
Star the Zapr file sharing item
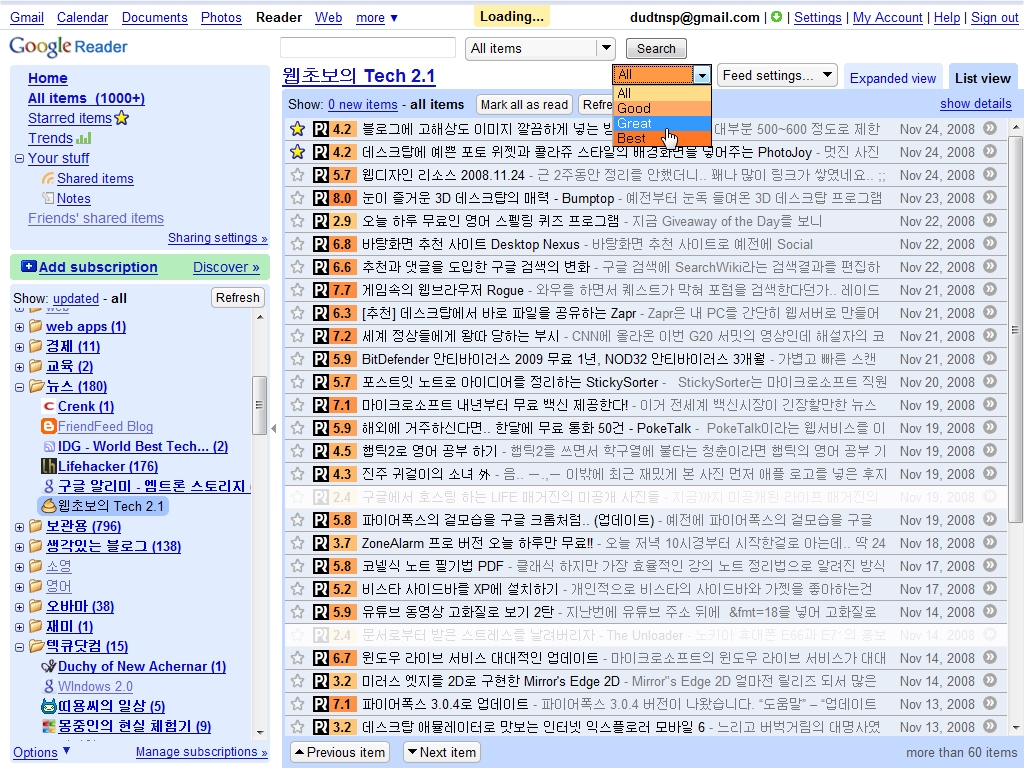point(297,313)
